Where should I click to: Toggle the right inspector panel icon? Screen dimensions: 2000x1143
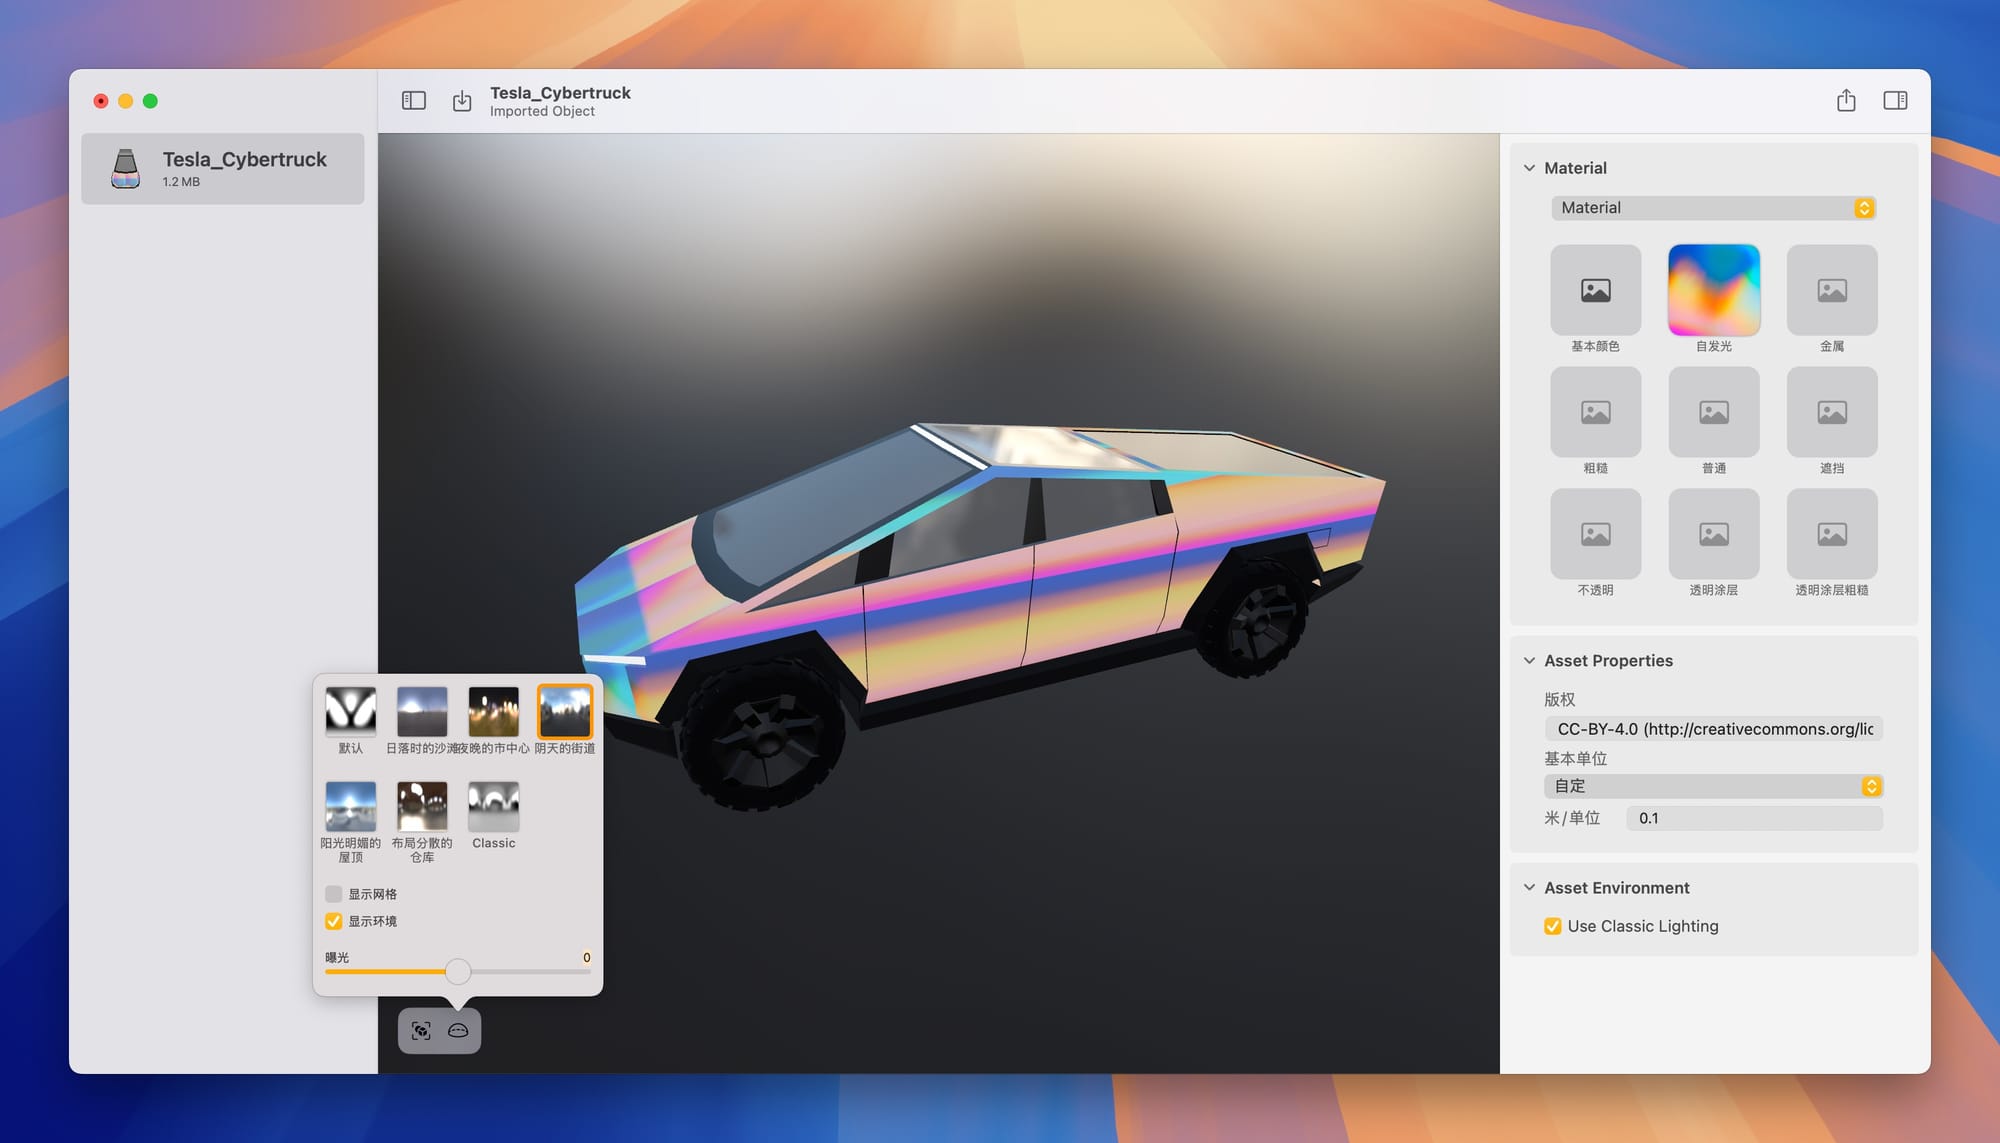pyautogui.click(x=1895, y=101)
